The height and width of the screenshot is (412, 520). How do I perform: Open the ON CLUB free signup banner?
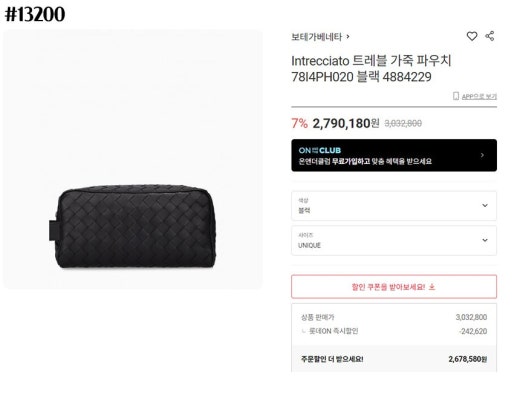pyautogui.click(x=394, y=155)
